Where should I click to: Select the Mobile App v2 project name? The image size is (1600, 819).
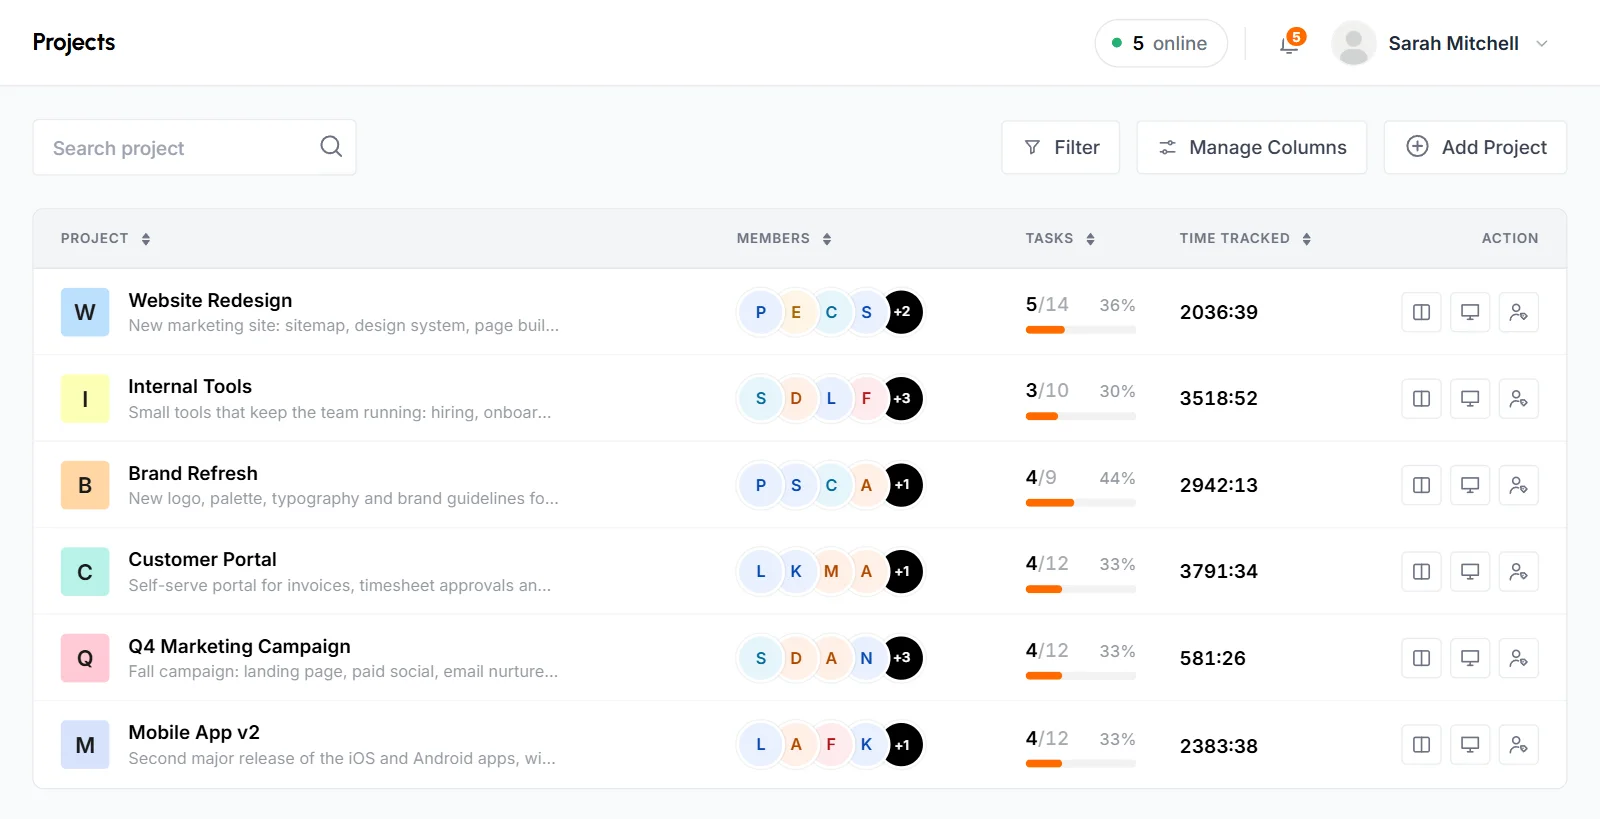point(194,732)
